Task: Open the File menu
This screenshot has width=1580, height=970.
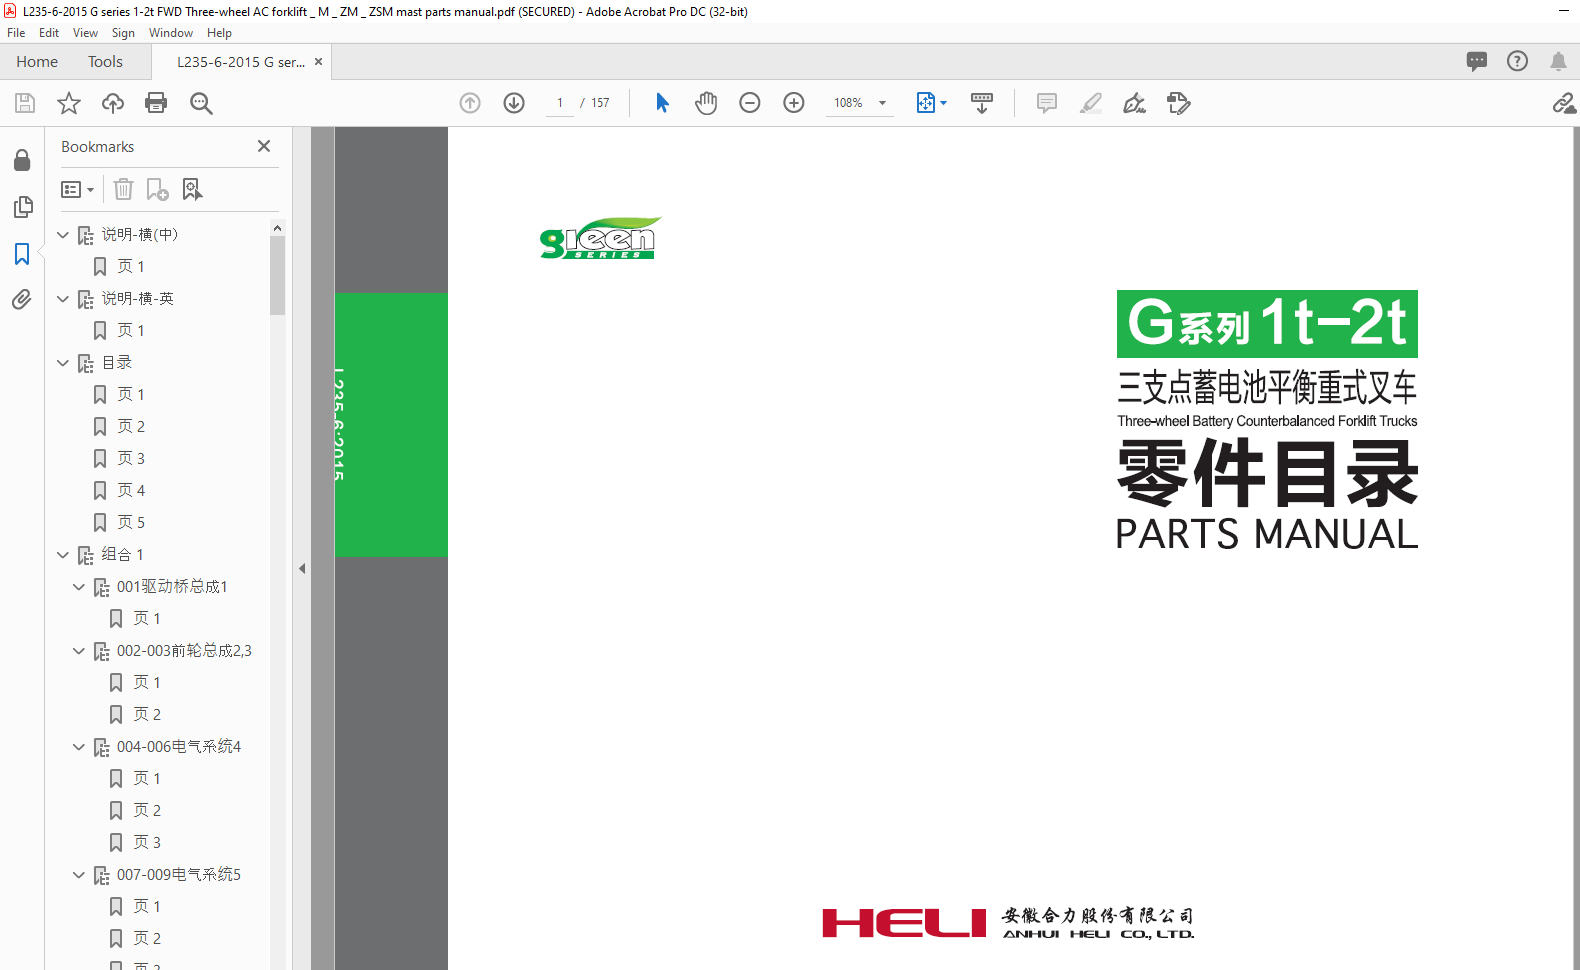Action: point(16,33)
